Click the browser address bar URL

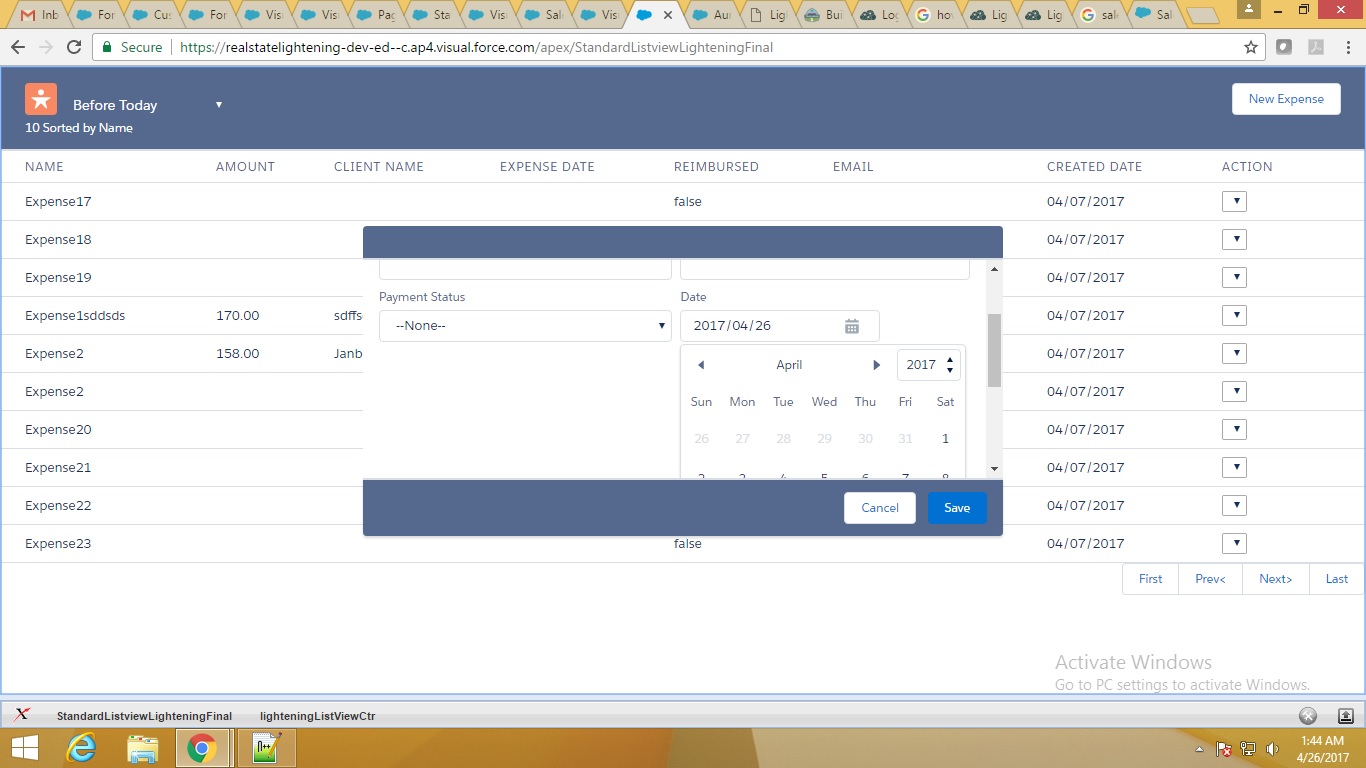click(x=476, y=47)
